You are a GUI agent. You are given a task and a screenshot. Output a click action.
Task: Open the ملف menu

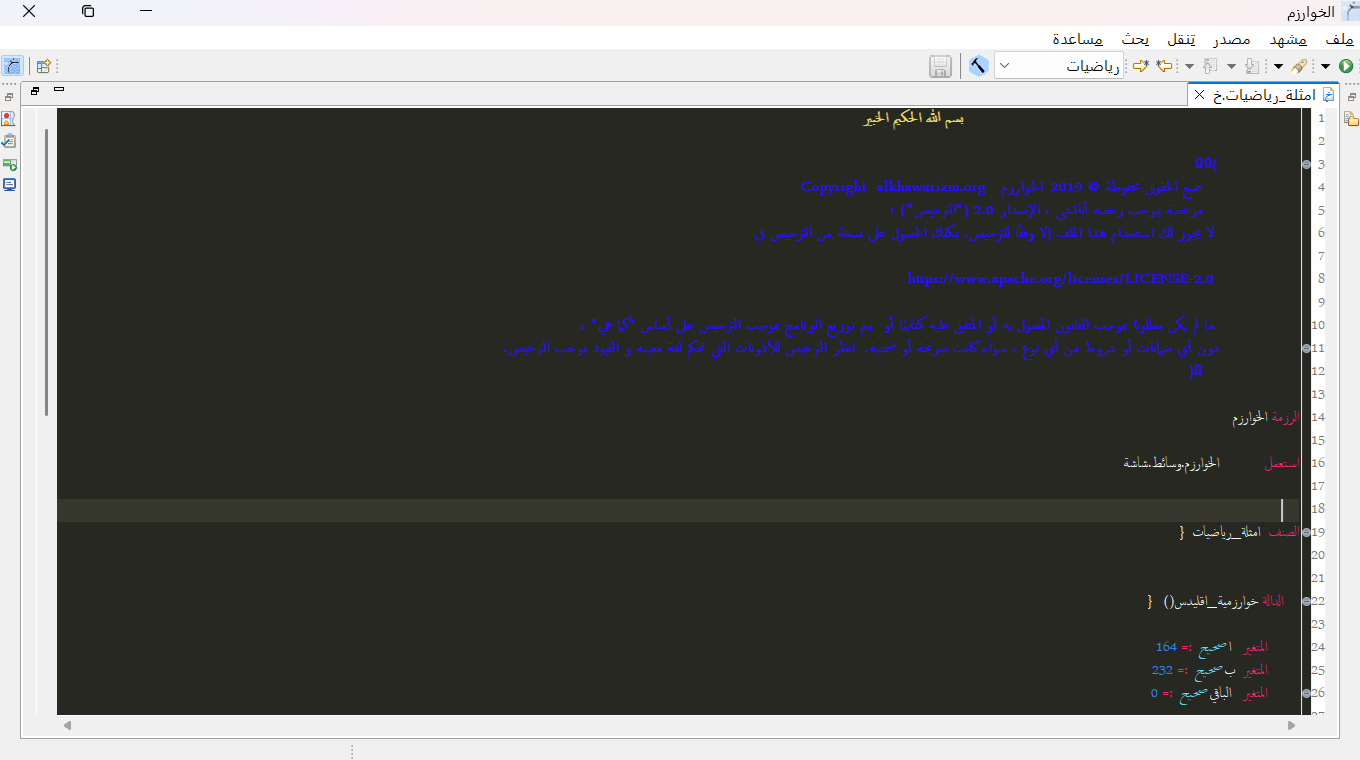tap(1339, 39)
